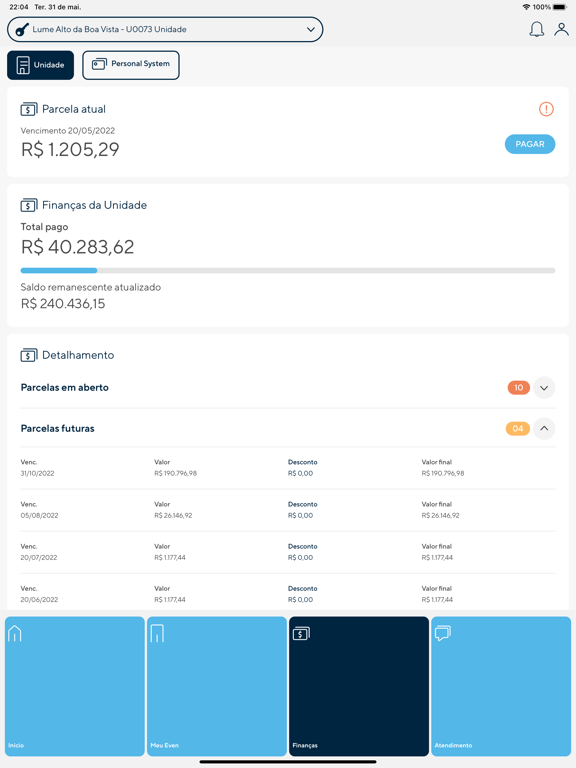This screenshot has width=576, height=768.
Task: Click Valor final R$ 1.177,44 in 20/06/2022 row
Action: 437,600
